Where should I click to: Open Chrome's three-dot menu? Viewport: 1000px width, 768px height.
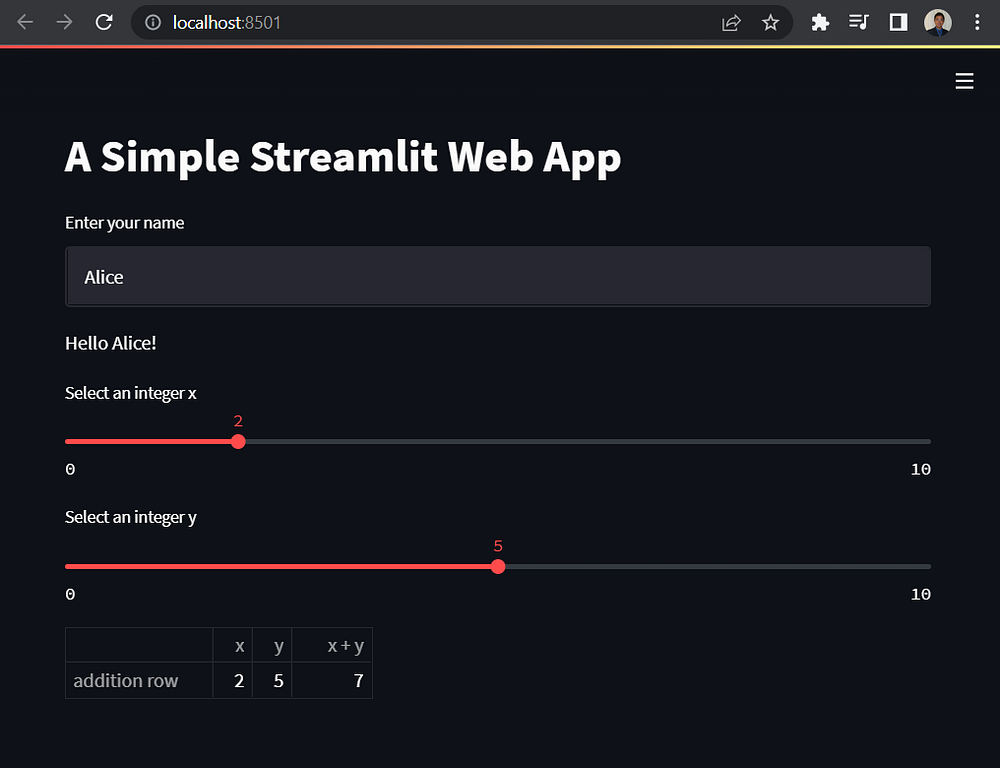[x=976, y=22]
